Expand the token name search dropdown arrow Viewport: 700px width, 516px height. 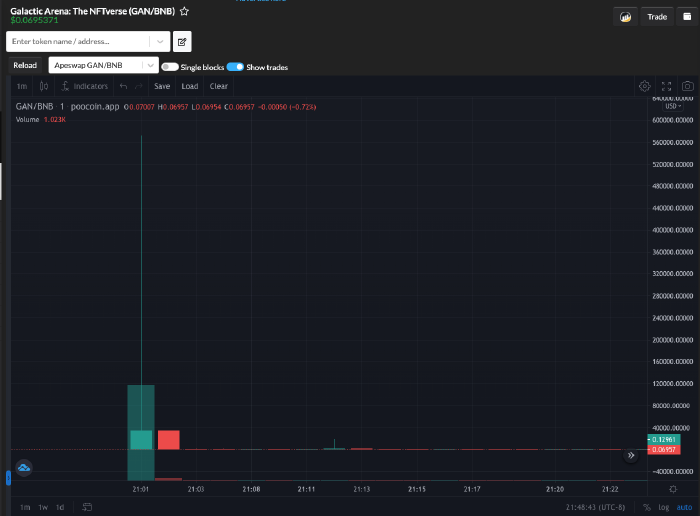pyautogui.click(x=160, y=42)
